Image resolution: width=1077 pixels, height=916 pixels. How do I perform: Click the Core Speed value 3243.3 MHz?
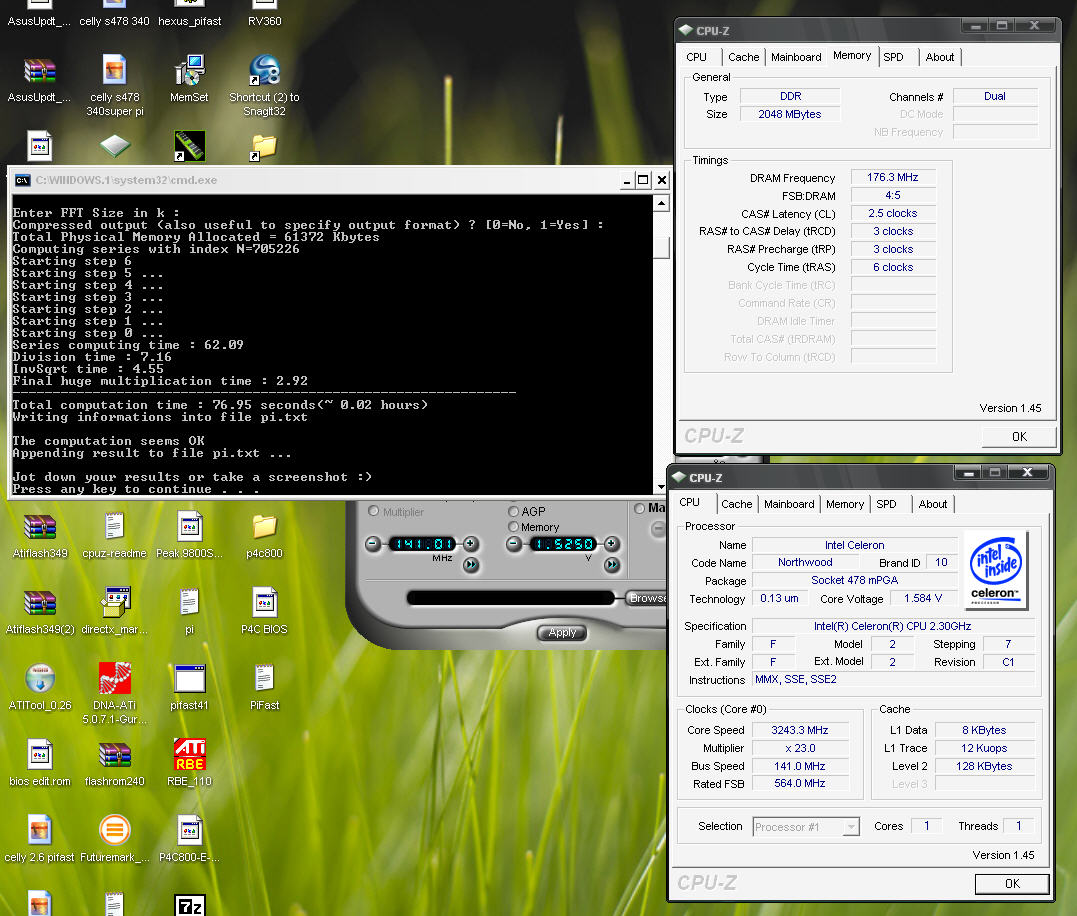click(x=800, y=730)
